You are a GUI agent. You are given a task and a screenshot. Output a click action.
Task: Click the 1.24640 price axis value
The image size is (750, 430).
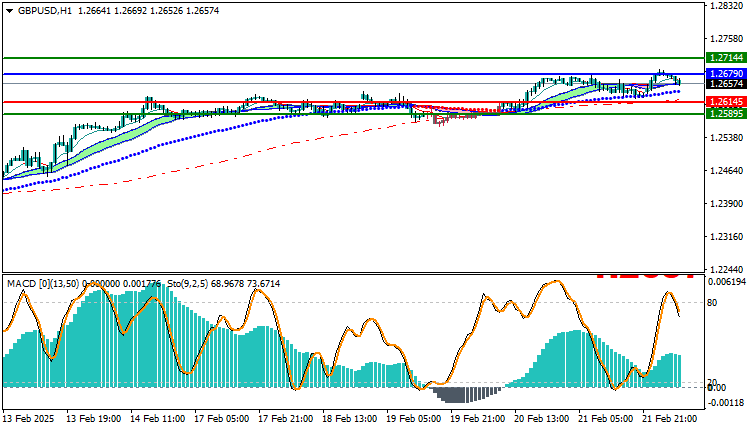point(727,171)
